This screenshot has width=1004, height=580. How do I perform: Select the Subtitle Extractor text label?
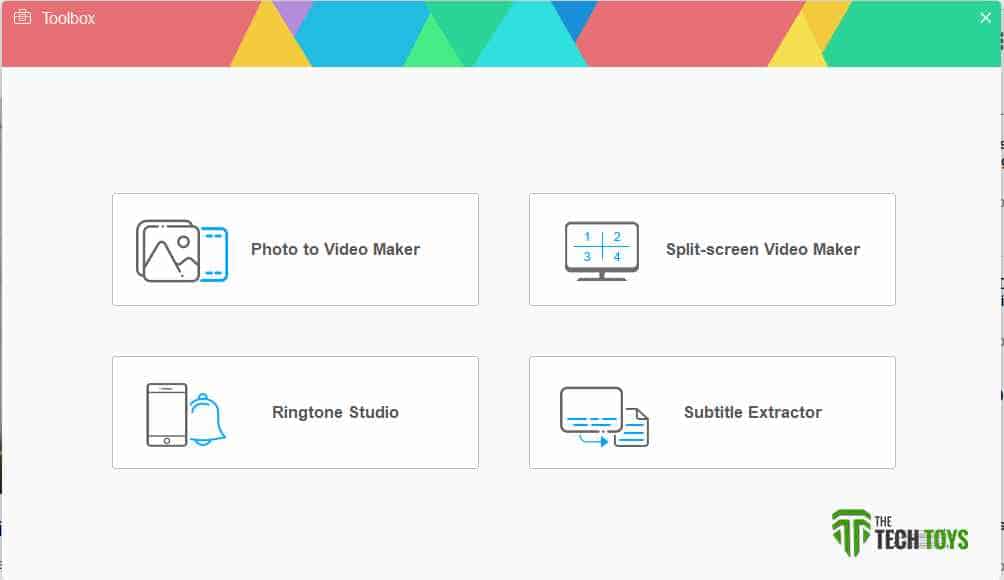(x=752, y=412)
